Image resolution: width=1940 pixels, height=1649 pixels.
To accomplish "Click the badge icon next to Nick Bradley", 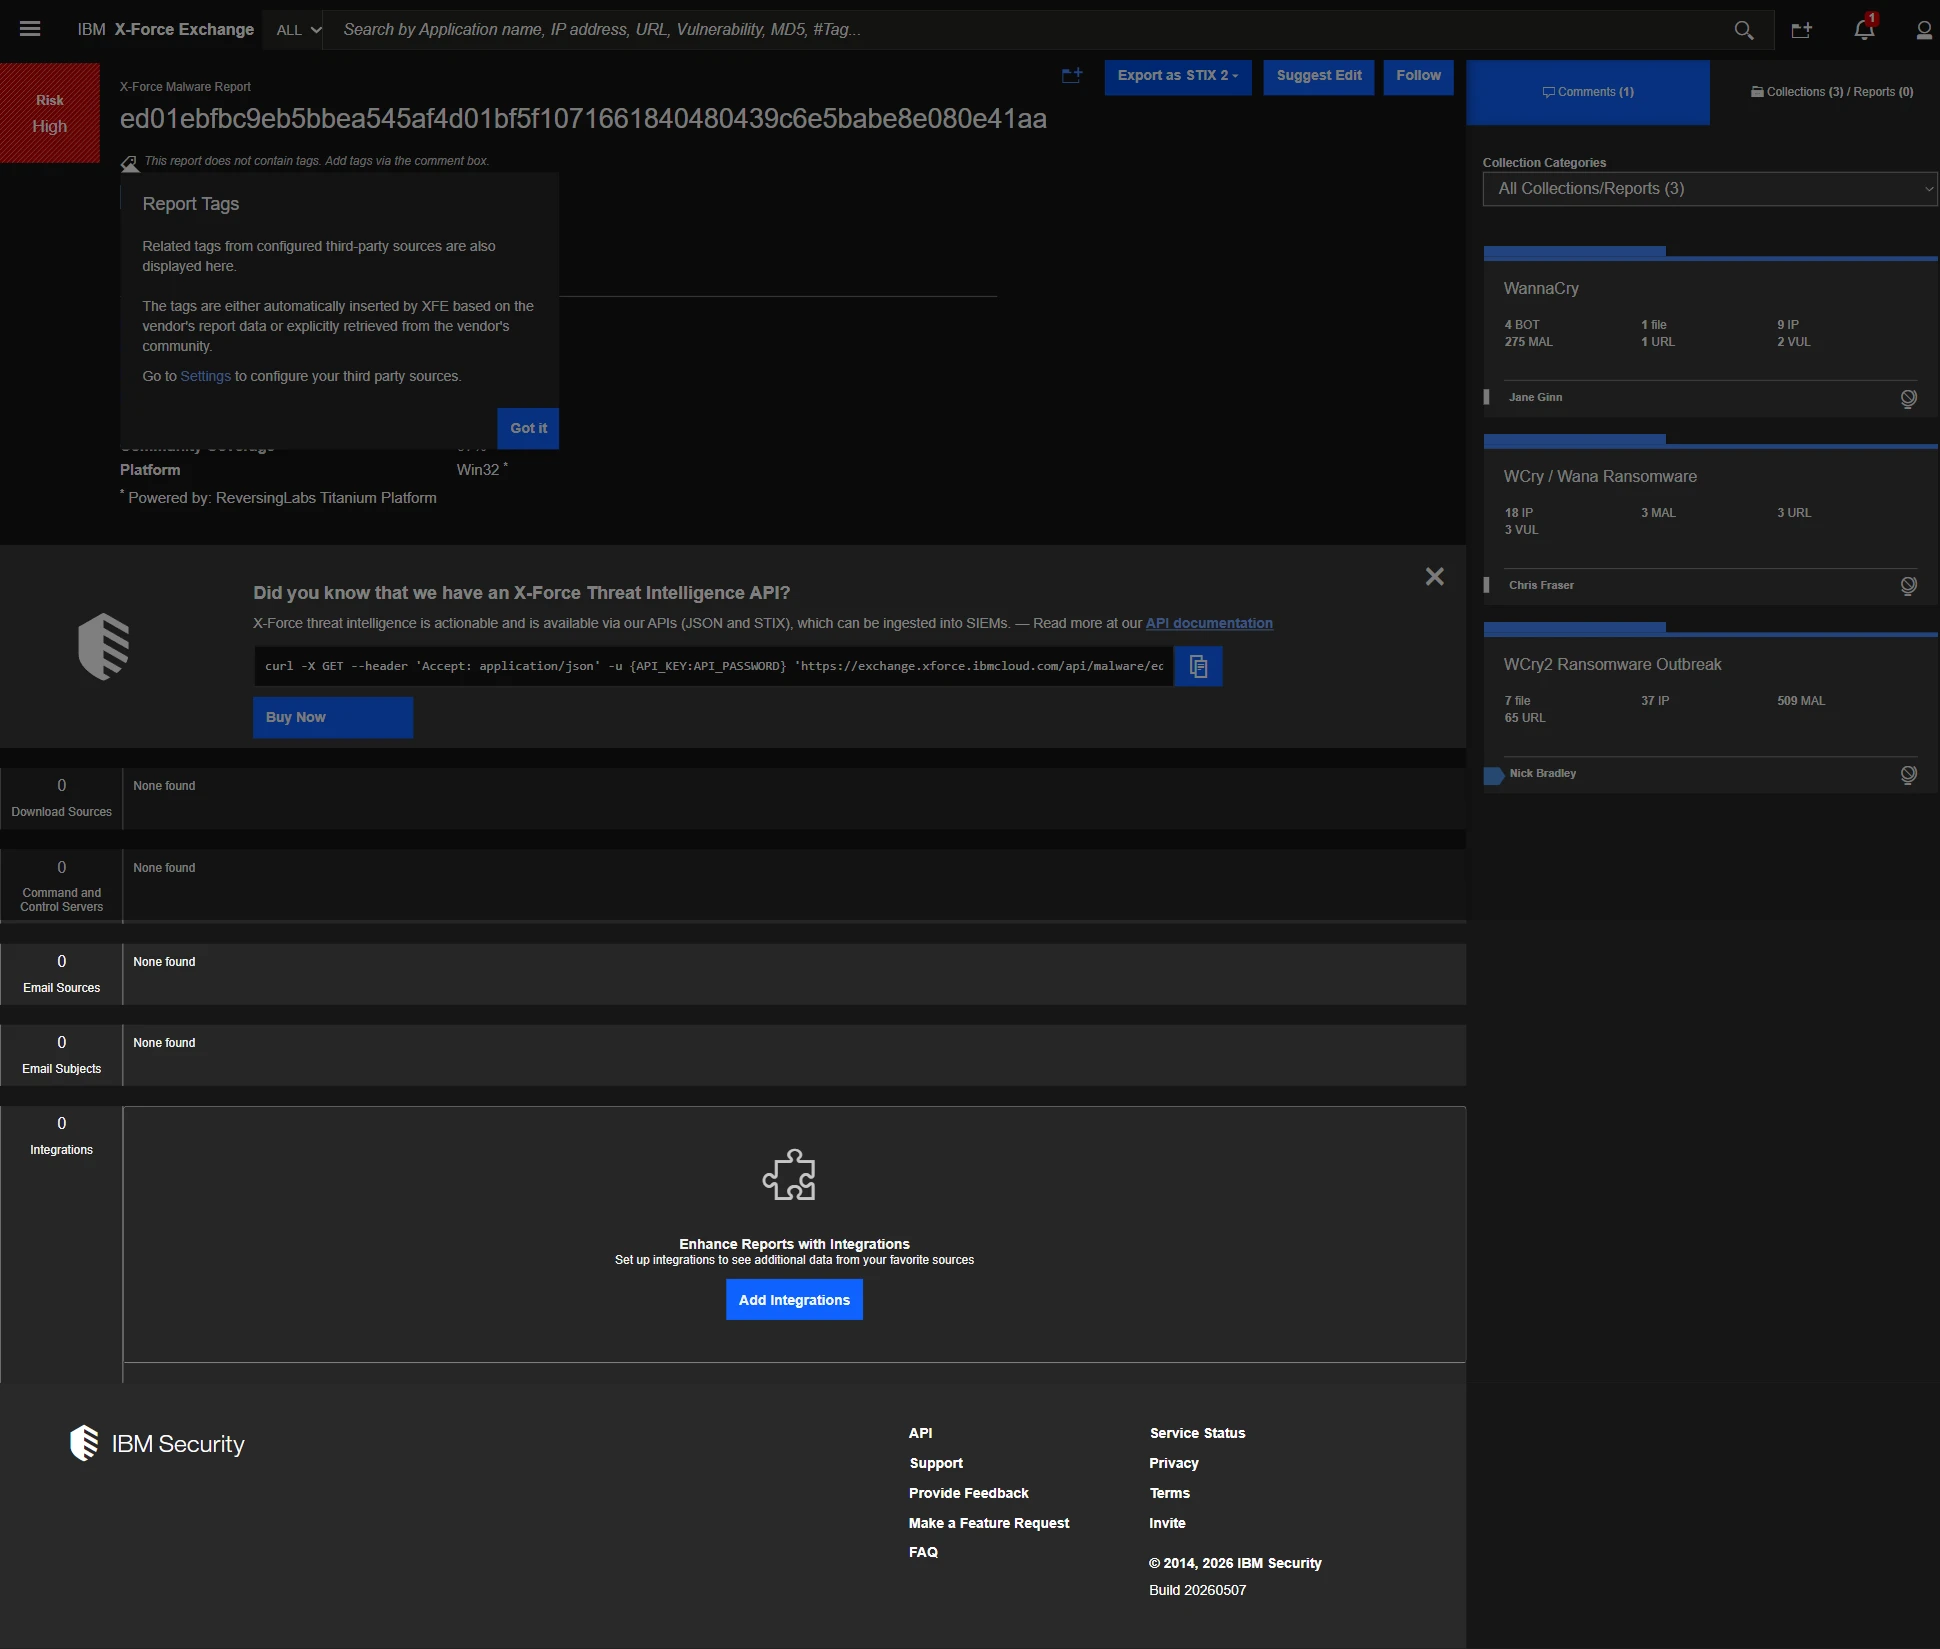I will coord(1908,775).
